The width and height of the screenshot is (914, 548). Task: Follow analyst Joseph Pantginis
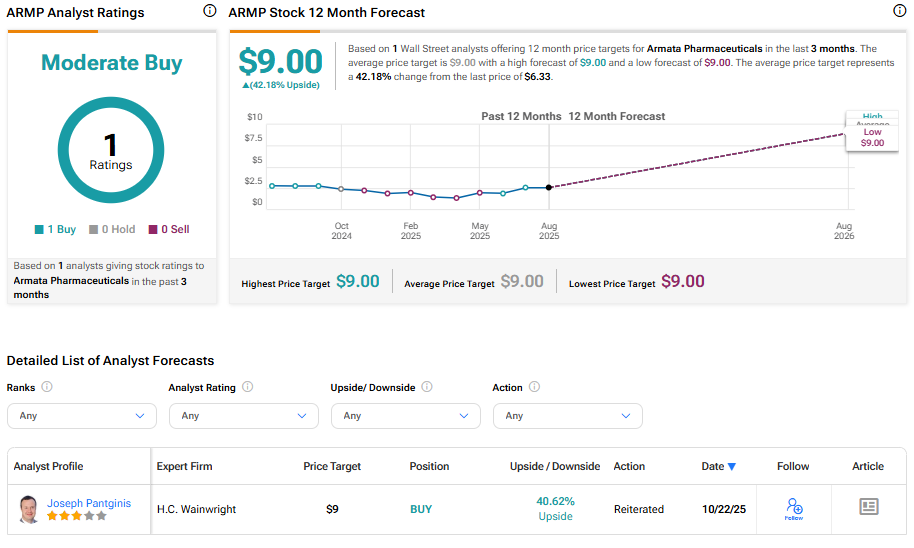click(793, 509)
